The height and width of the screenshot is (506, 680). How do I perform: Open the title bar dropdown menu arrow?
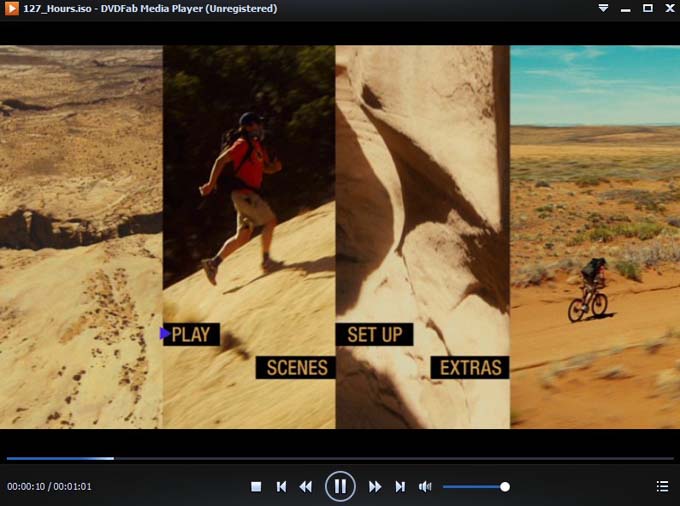pyautogui.click(x=603, y=8)
